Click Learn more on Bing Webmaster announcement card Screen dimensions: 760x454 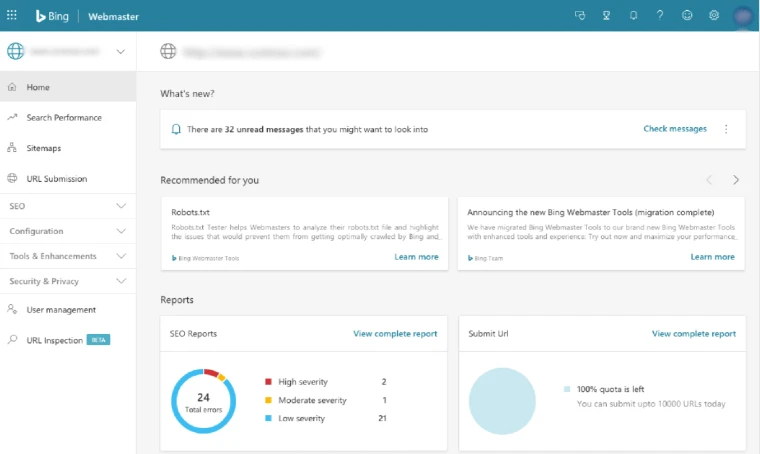point(712,257)
